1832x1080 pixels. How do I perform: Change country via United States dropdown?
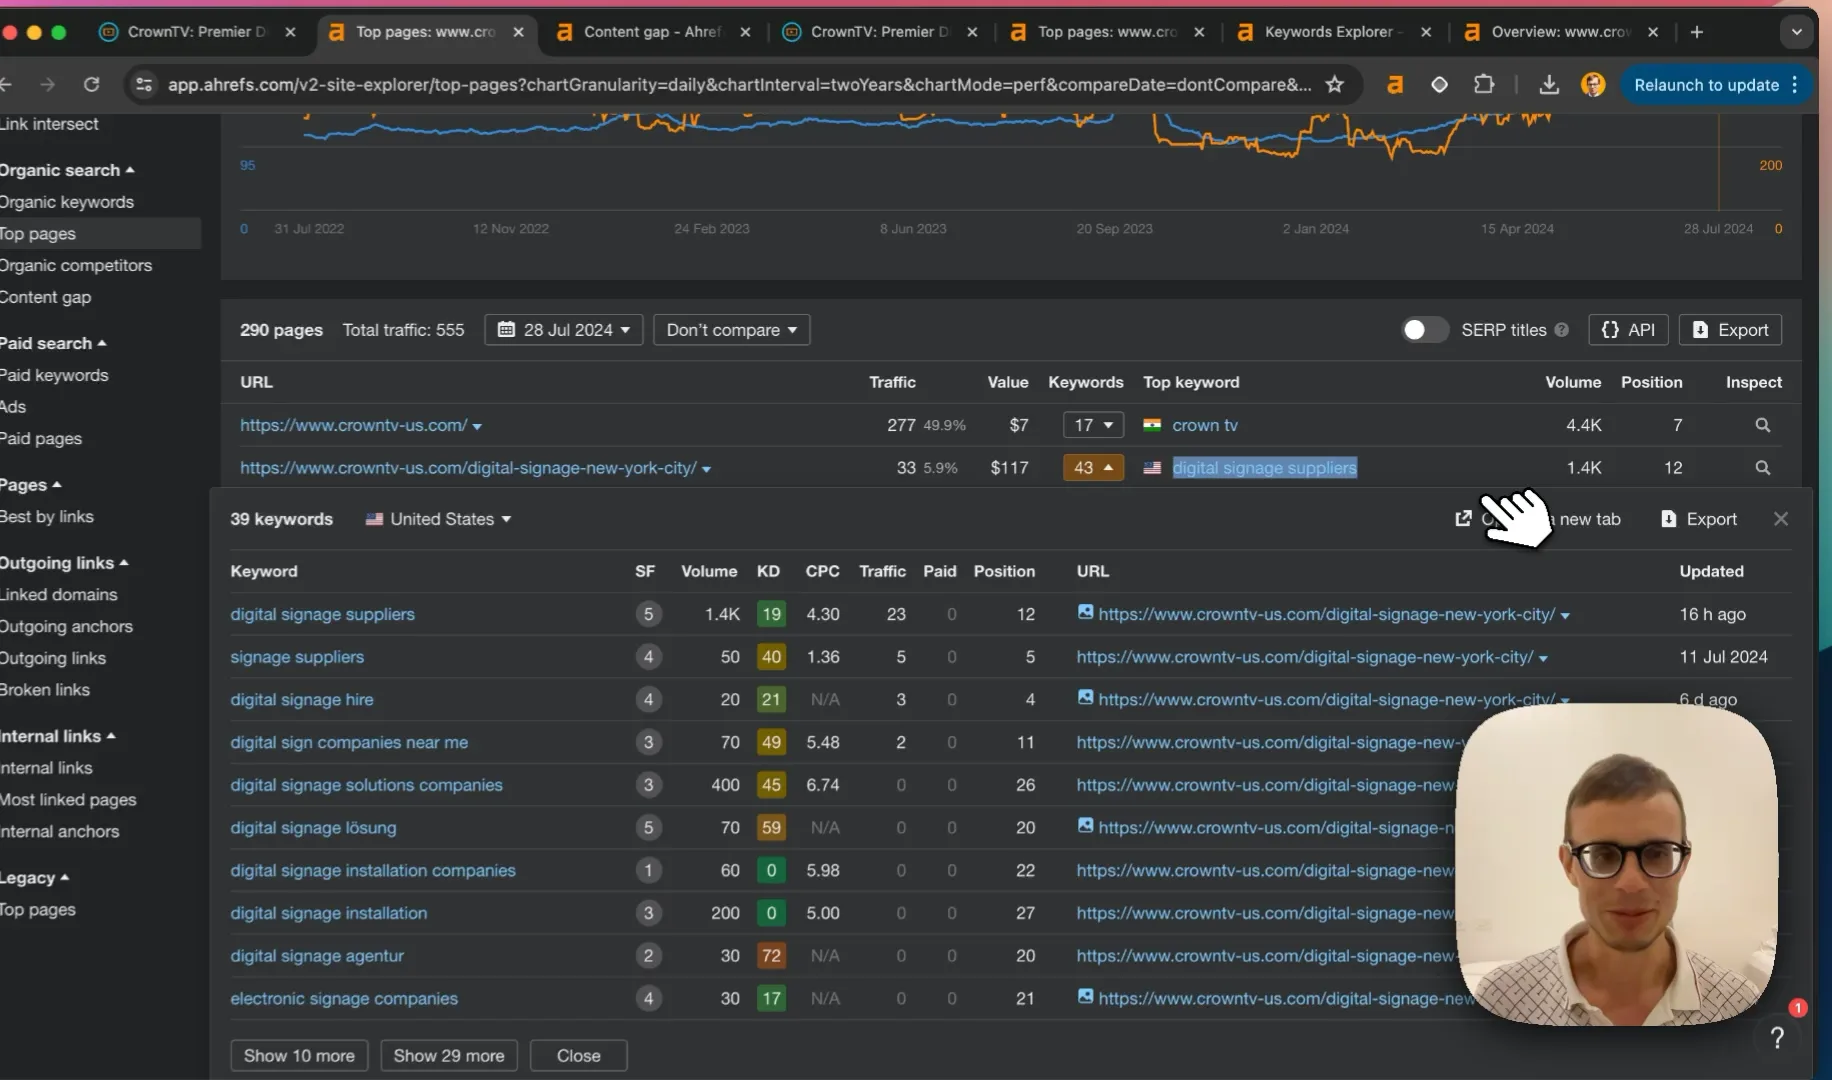click(x=438, y=519)
